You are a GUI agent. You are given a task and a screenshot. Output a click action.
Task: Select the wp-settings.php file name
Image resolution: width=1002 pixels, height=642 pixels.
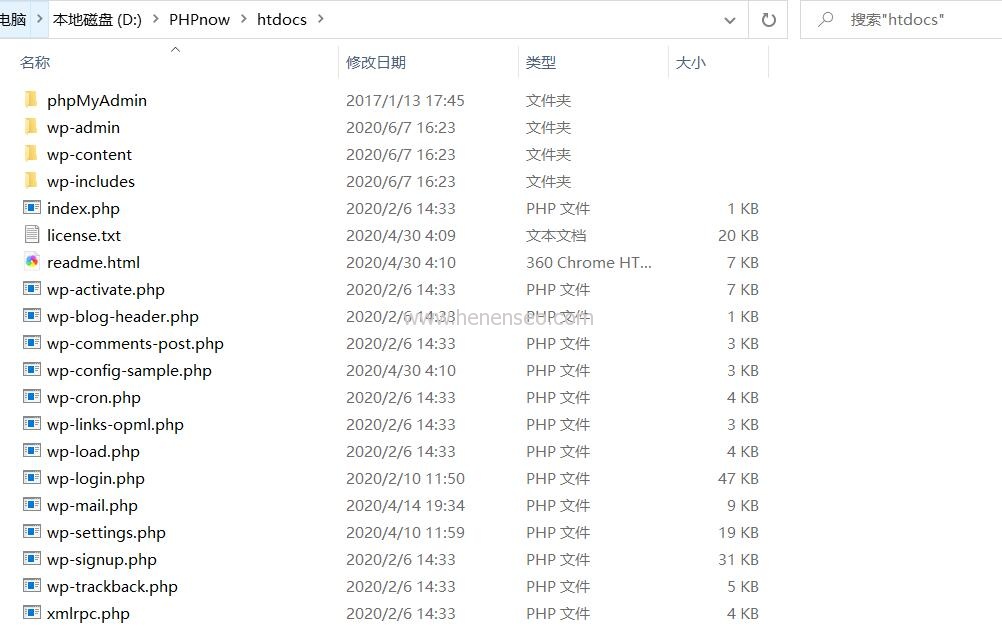pyautogui.click(x=106, y=532)
